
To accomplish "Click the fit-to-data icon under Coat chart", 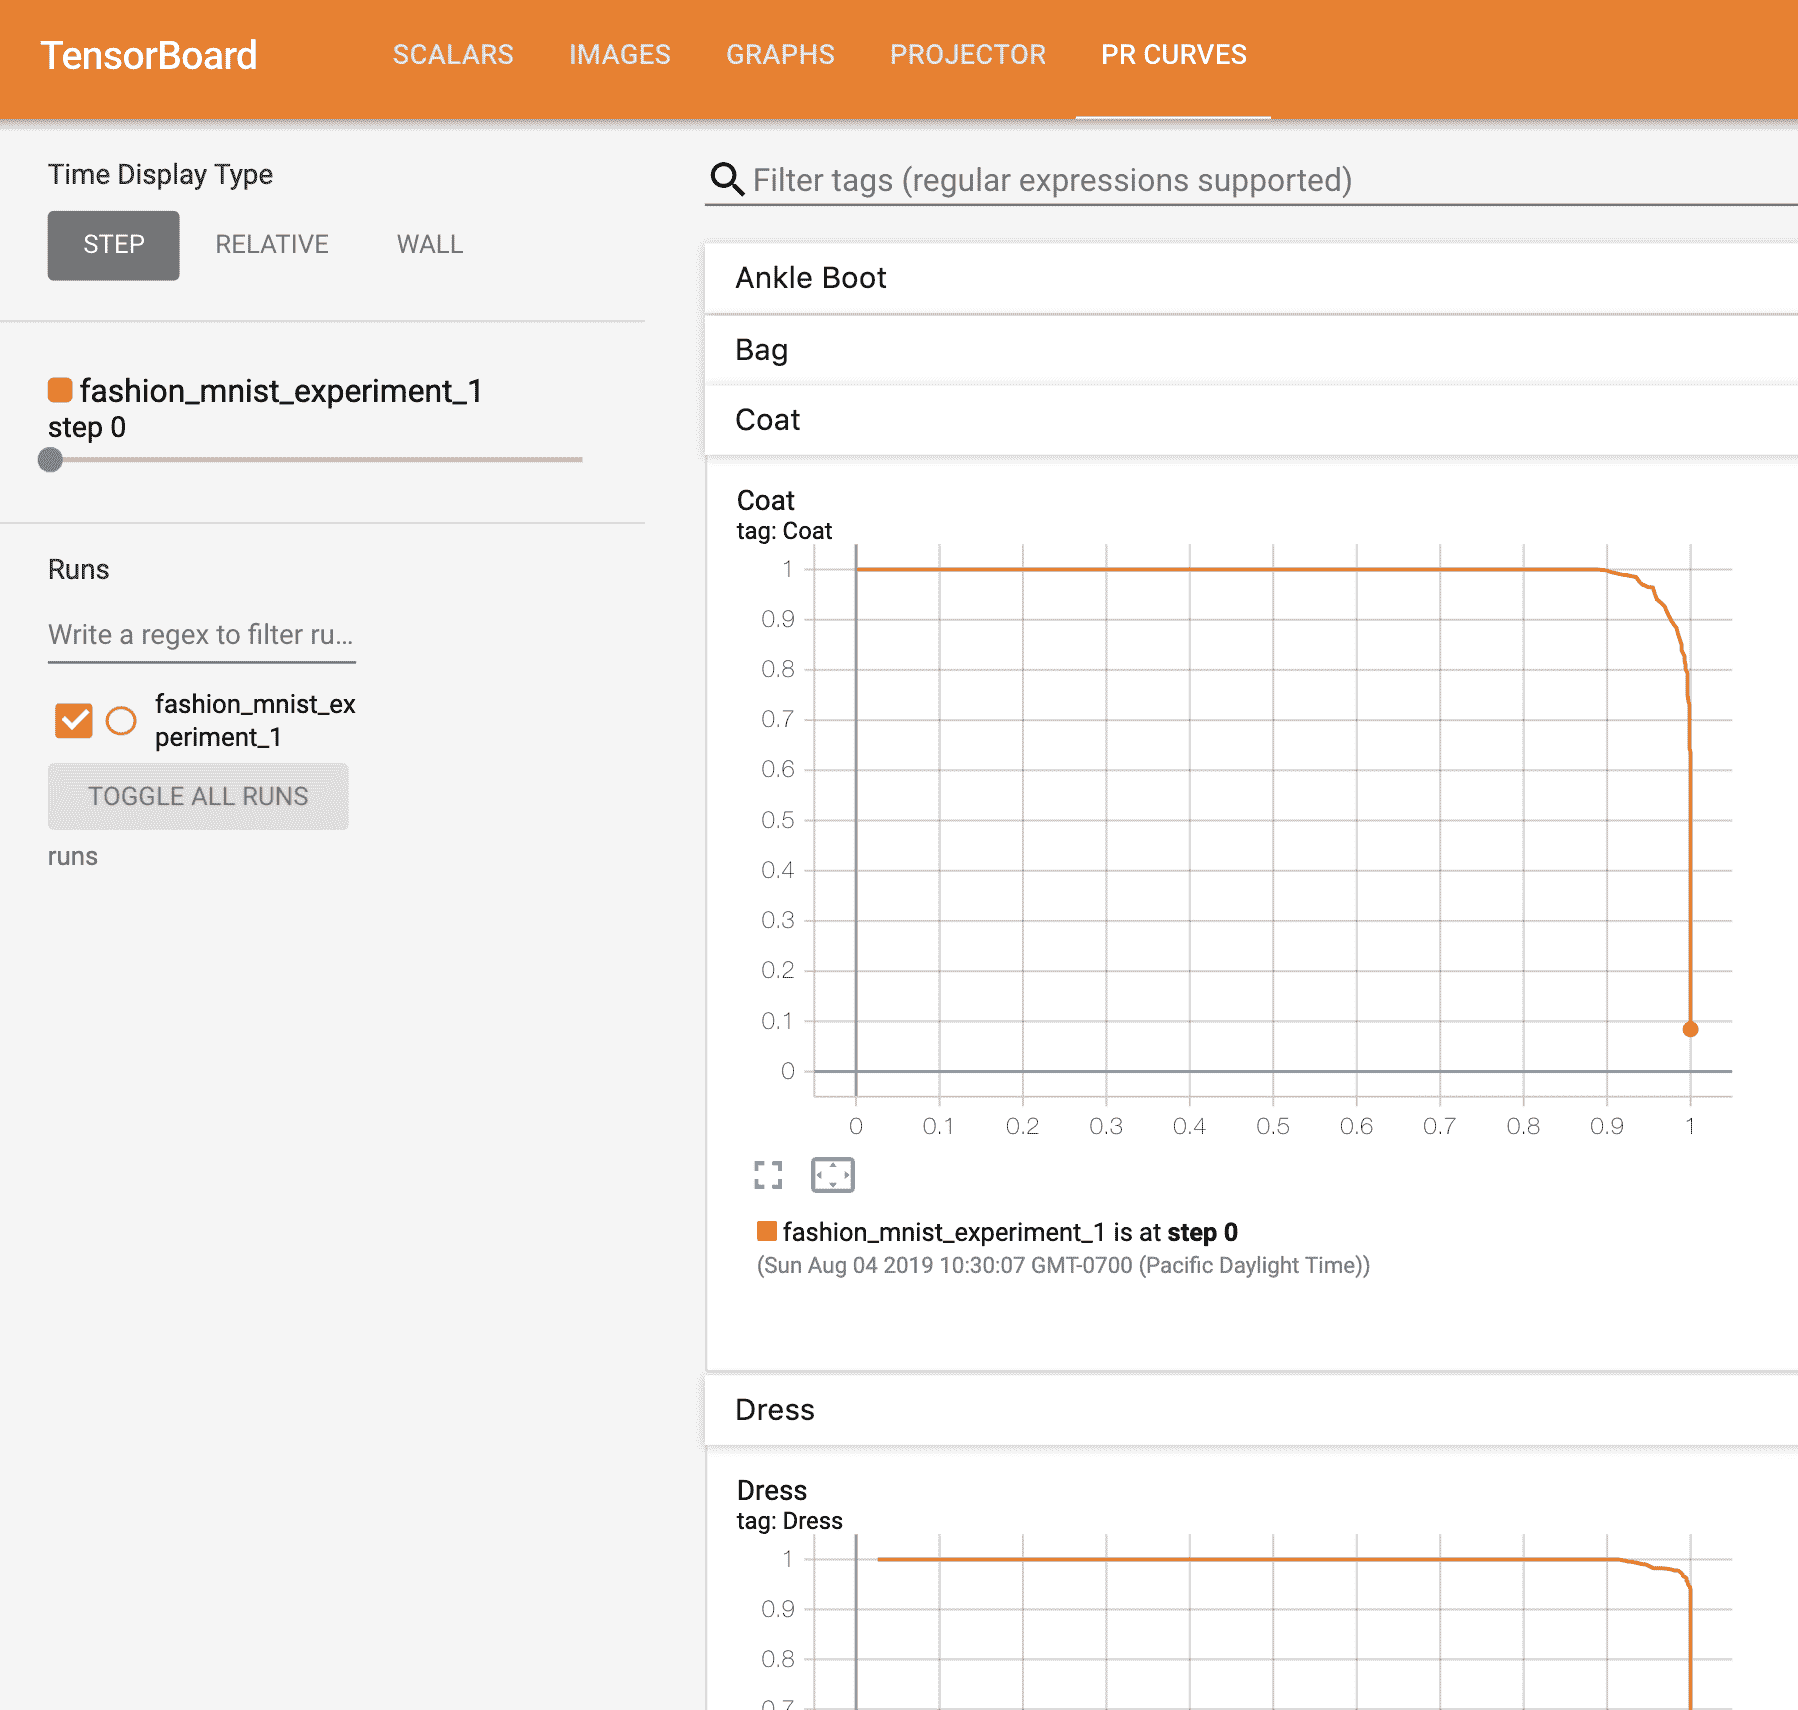I will pos(834,1175).
